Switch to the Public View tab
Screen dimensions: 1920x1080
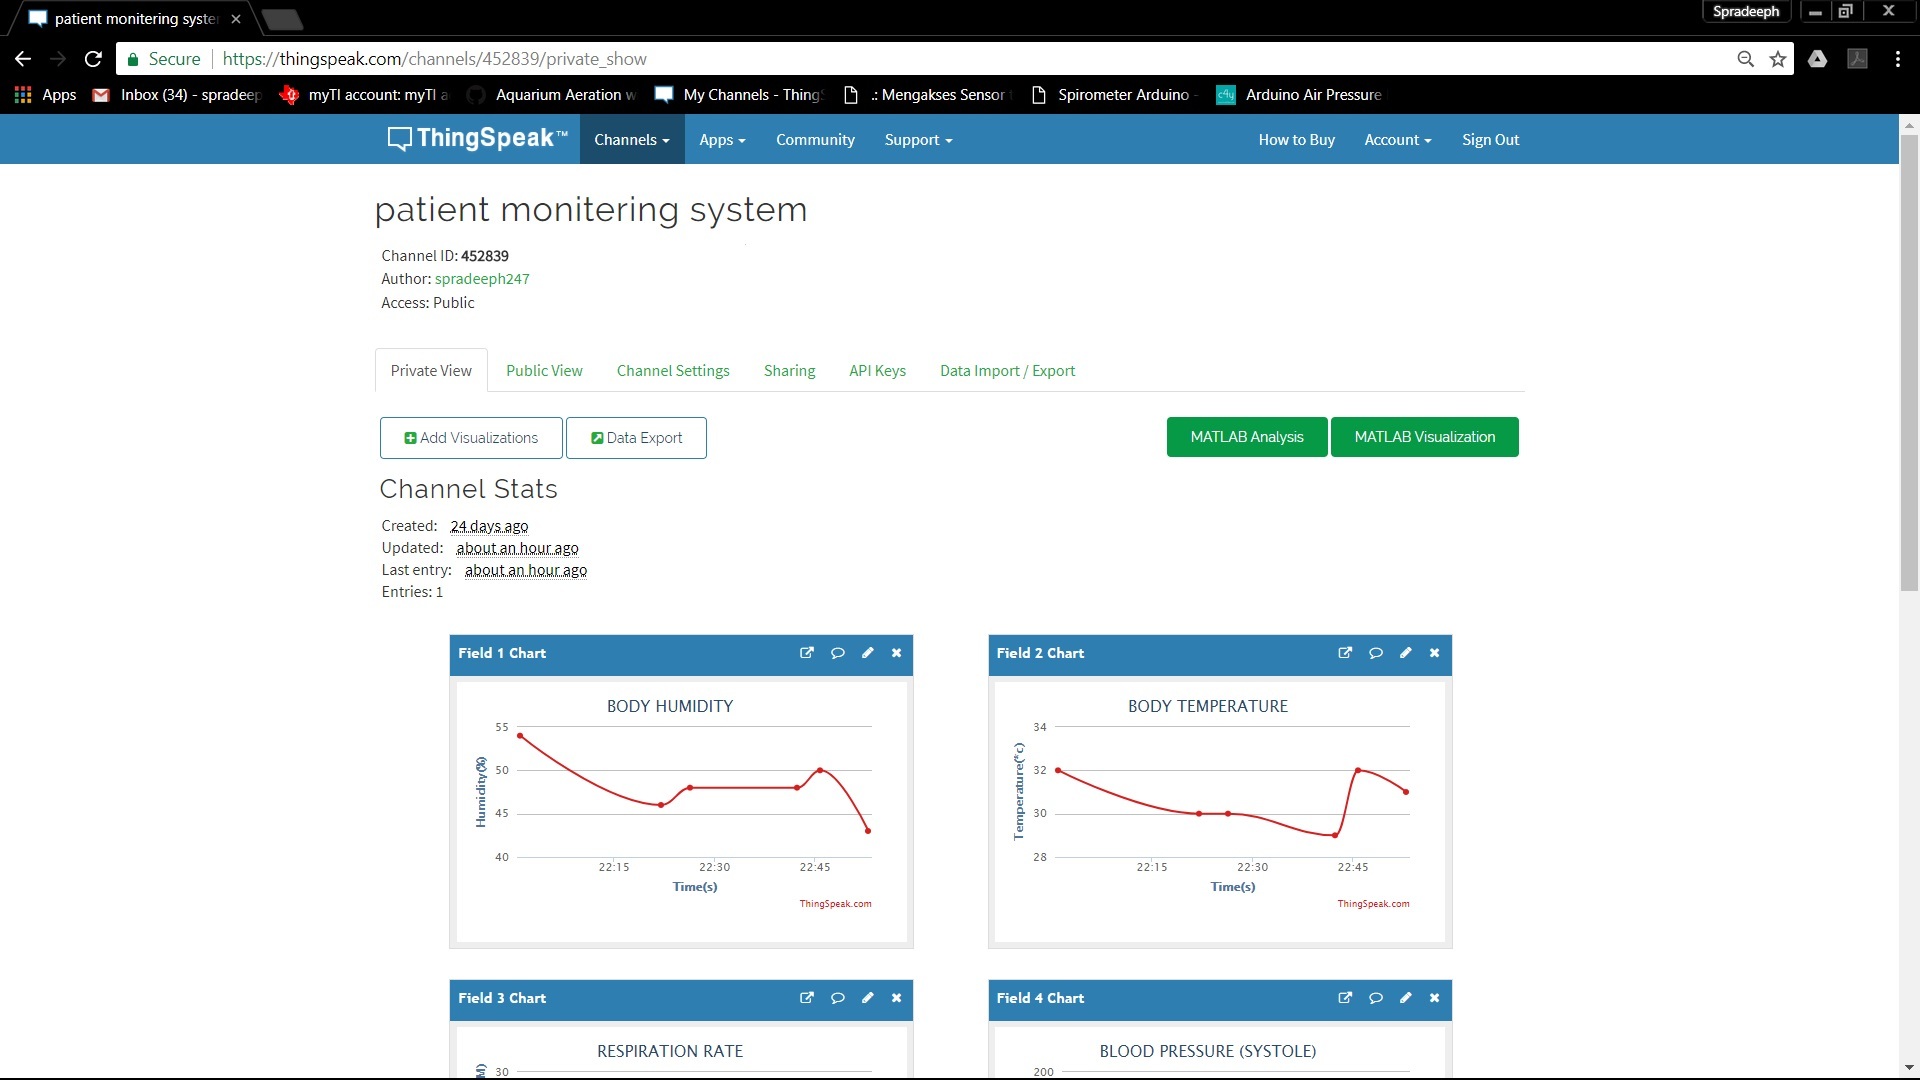[544, 370]
